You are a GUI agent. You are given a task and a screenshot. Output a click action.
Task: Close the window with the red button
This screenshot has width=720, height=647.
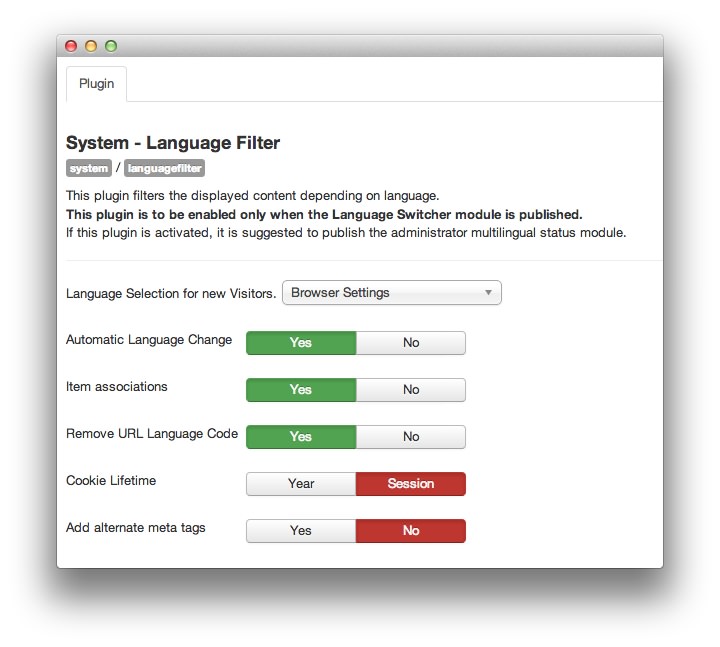pyautogui.click(x=71, y=46)
